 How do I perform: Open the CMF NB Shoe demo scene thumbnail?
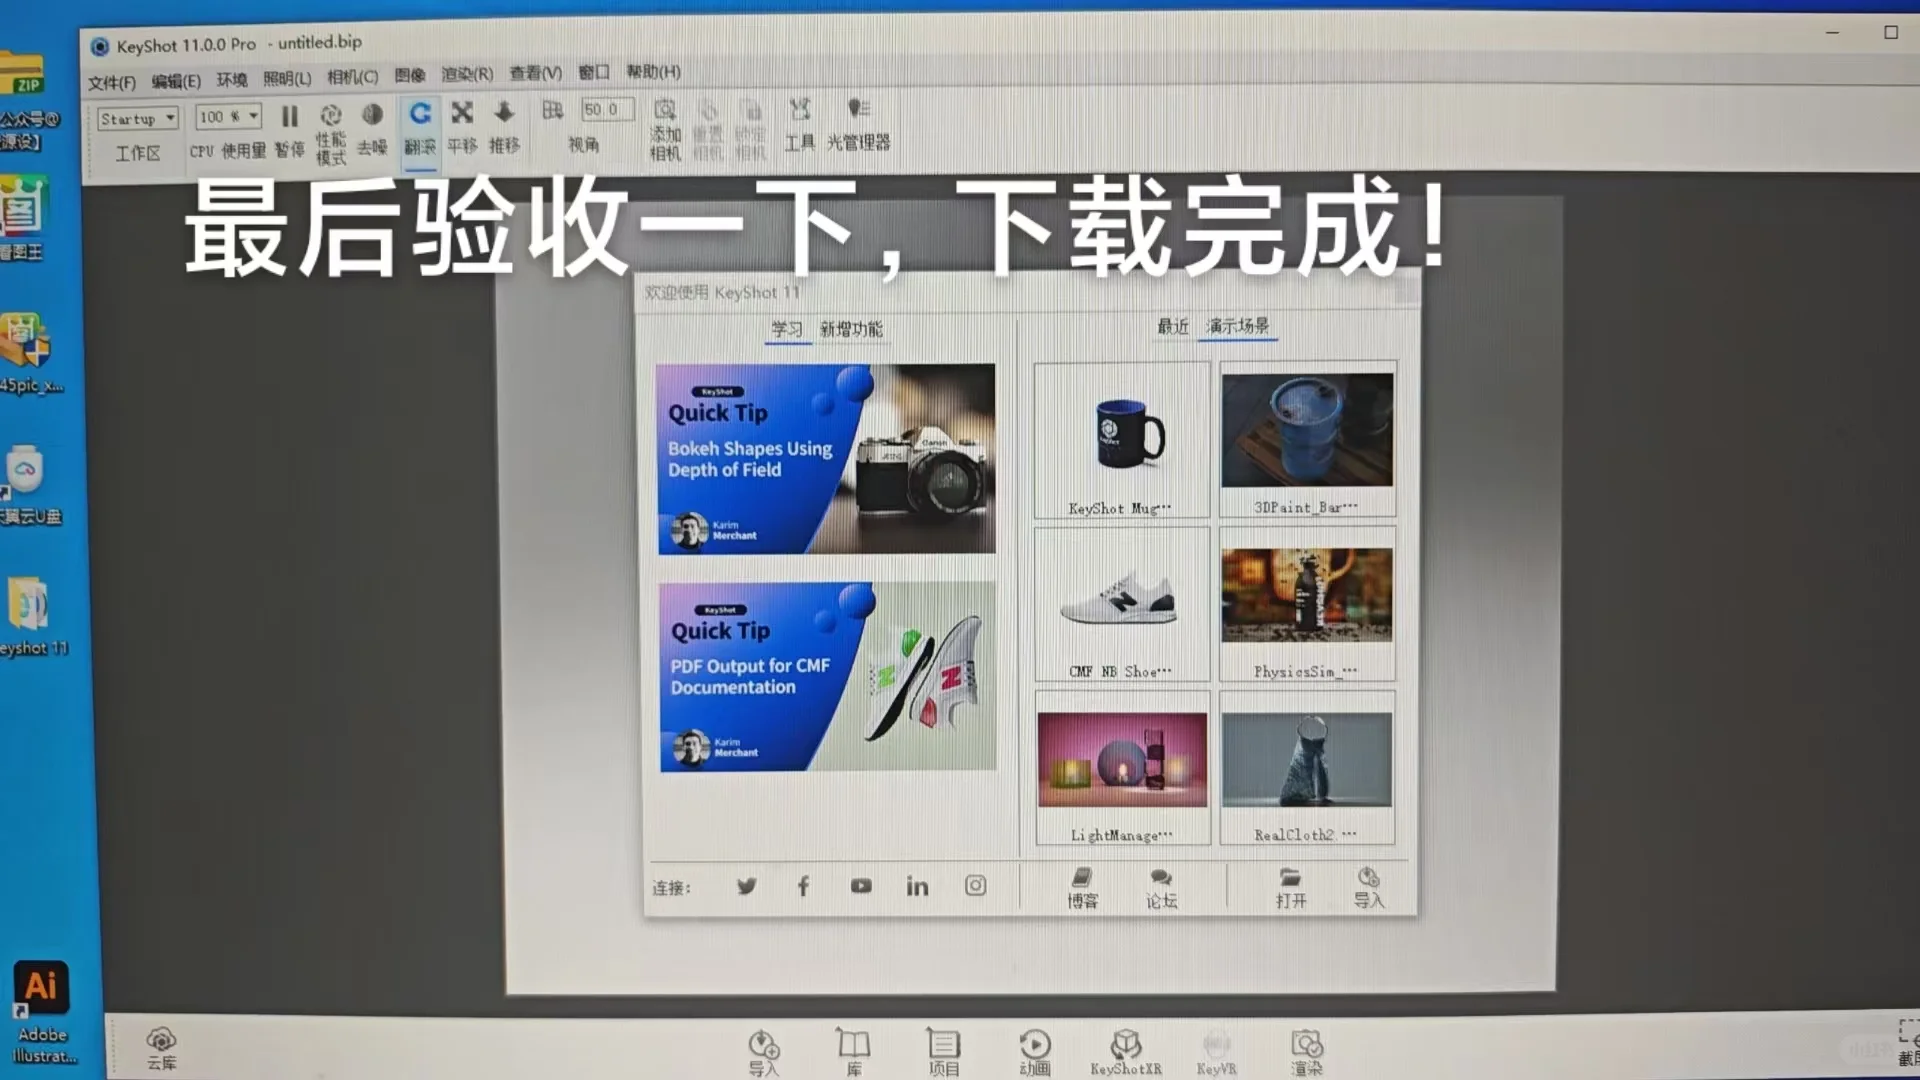click(x=1121, y=600)
